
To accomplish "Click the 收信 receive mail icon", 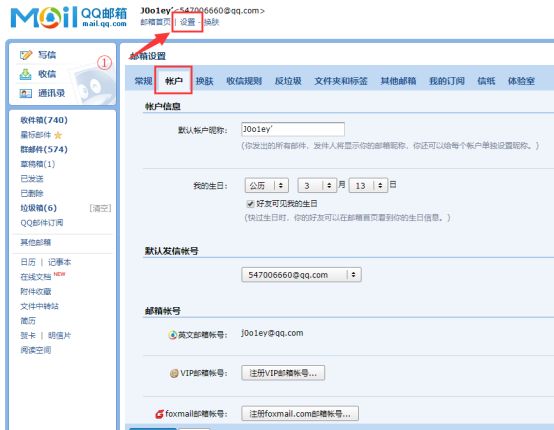I will coord(25,74).
